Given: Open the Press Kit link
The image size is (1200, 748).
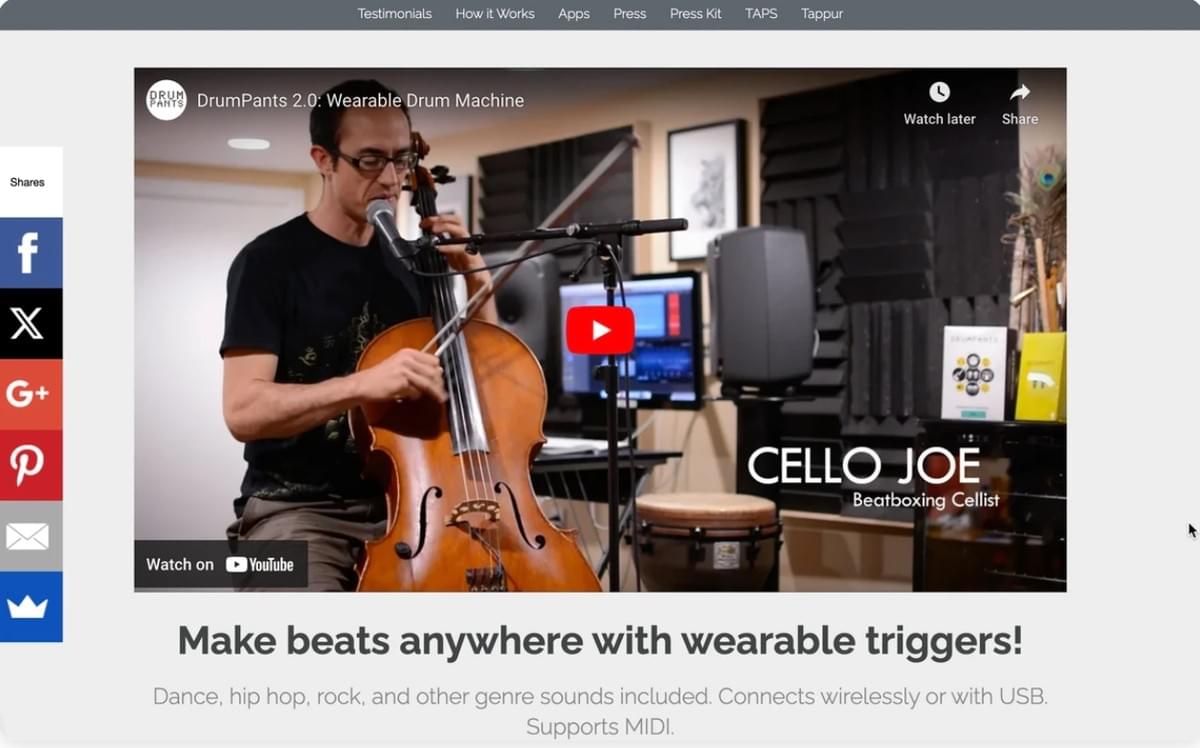Looking at the screenshot, I should click(696, 14).
